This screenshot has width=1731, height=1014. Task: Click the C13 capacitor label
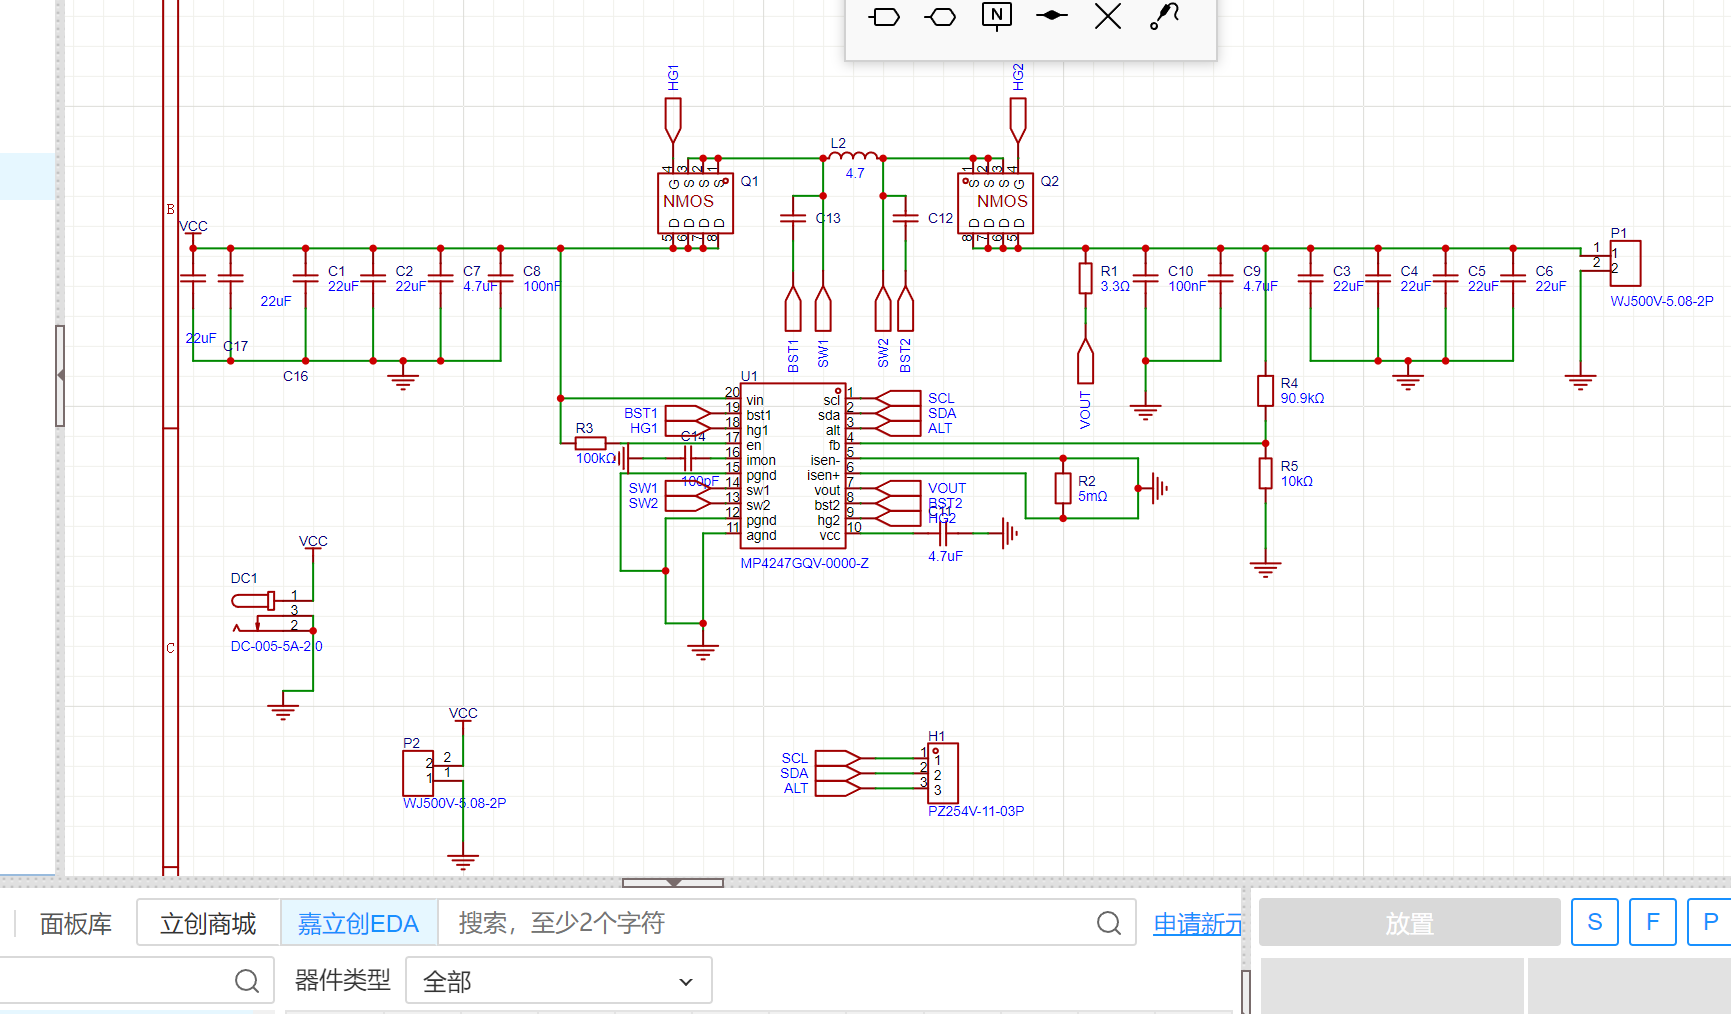(x=828, y=218)
